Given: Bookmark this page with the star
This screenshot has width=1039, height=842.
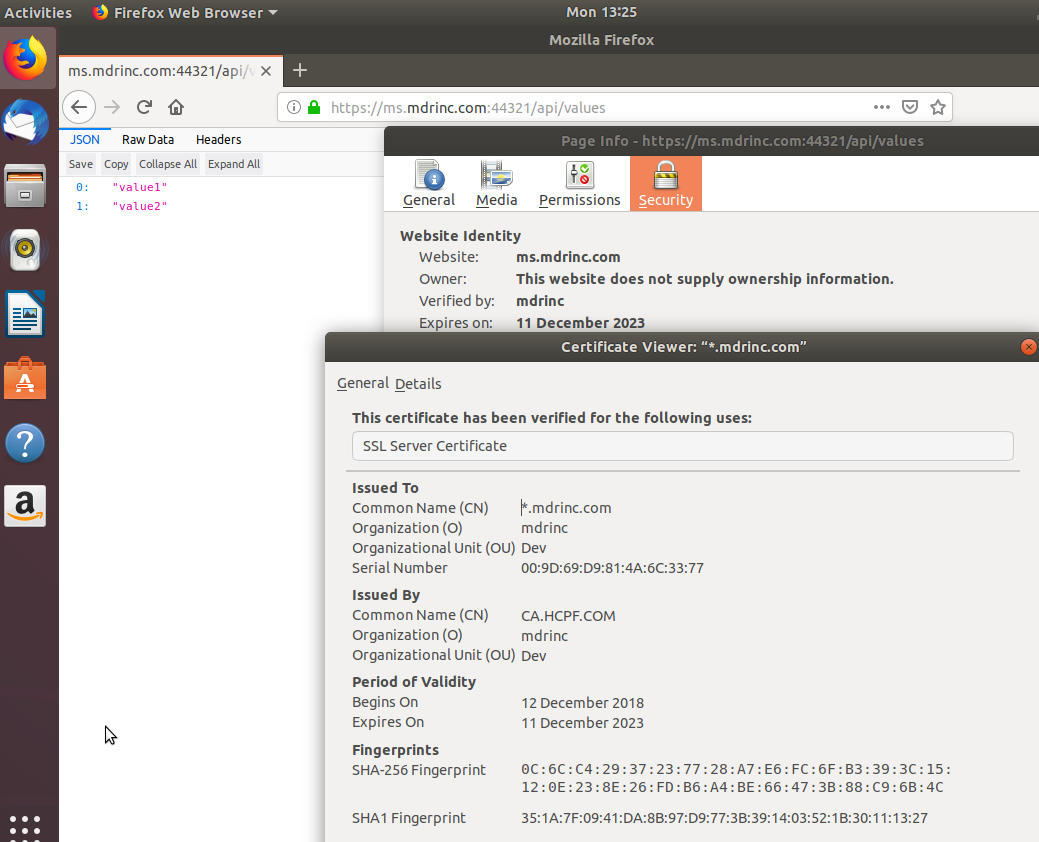Looking at the screenshot, I should click(x=938, y=107).
